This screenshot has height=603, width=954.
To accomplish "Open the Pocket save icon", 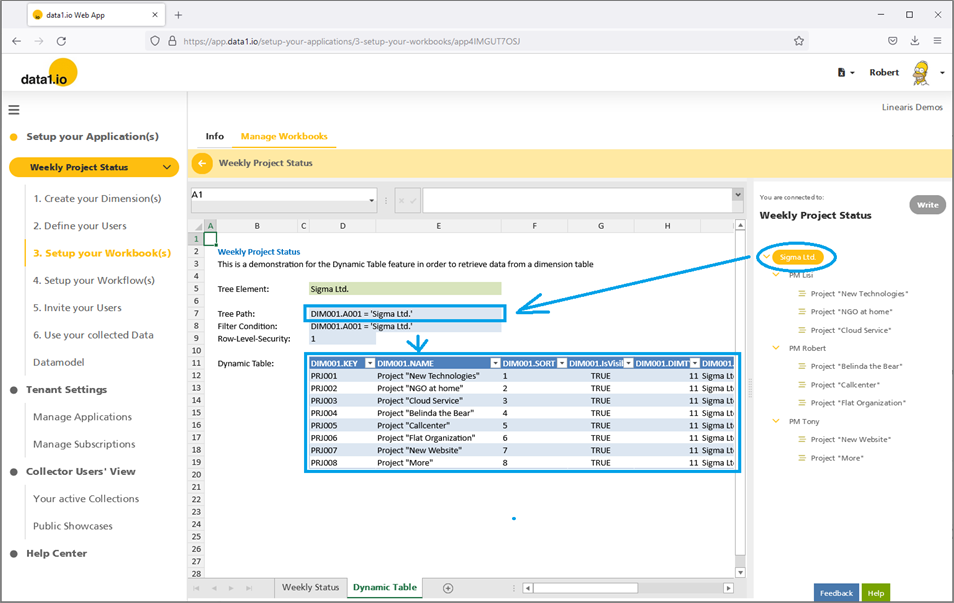I will (893, 41).
